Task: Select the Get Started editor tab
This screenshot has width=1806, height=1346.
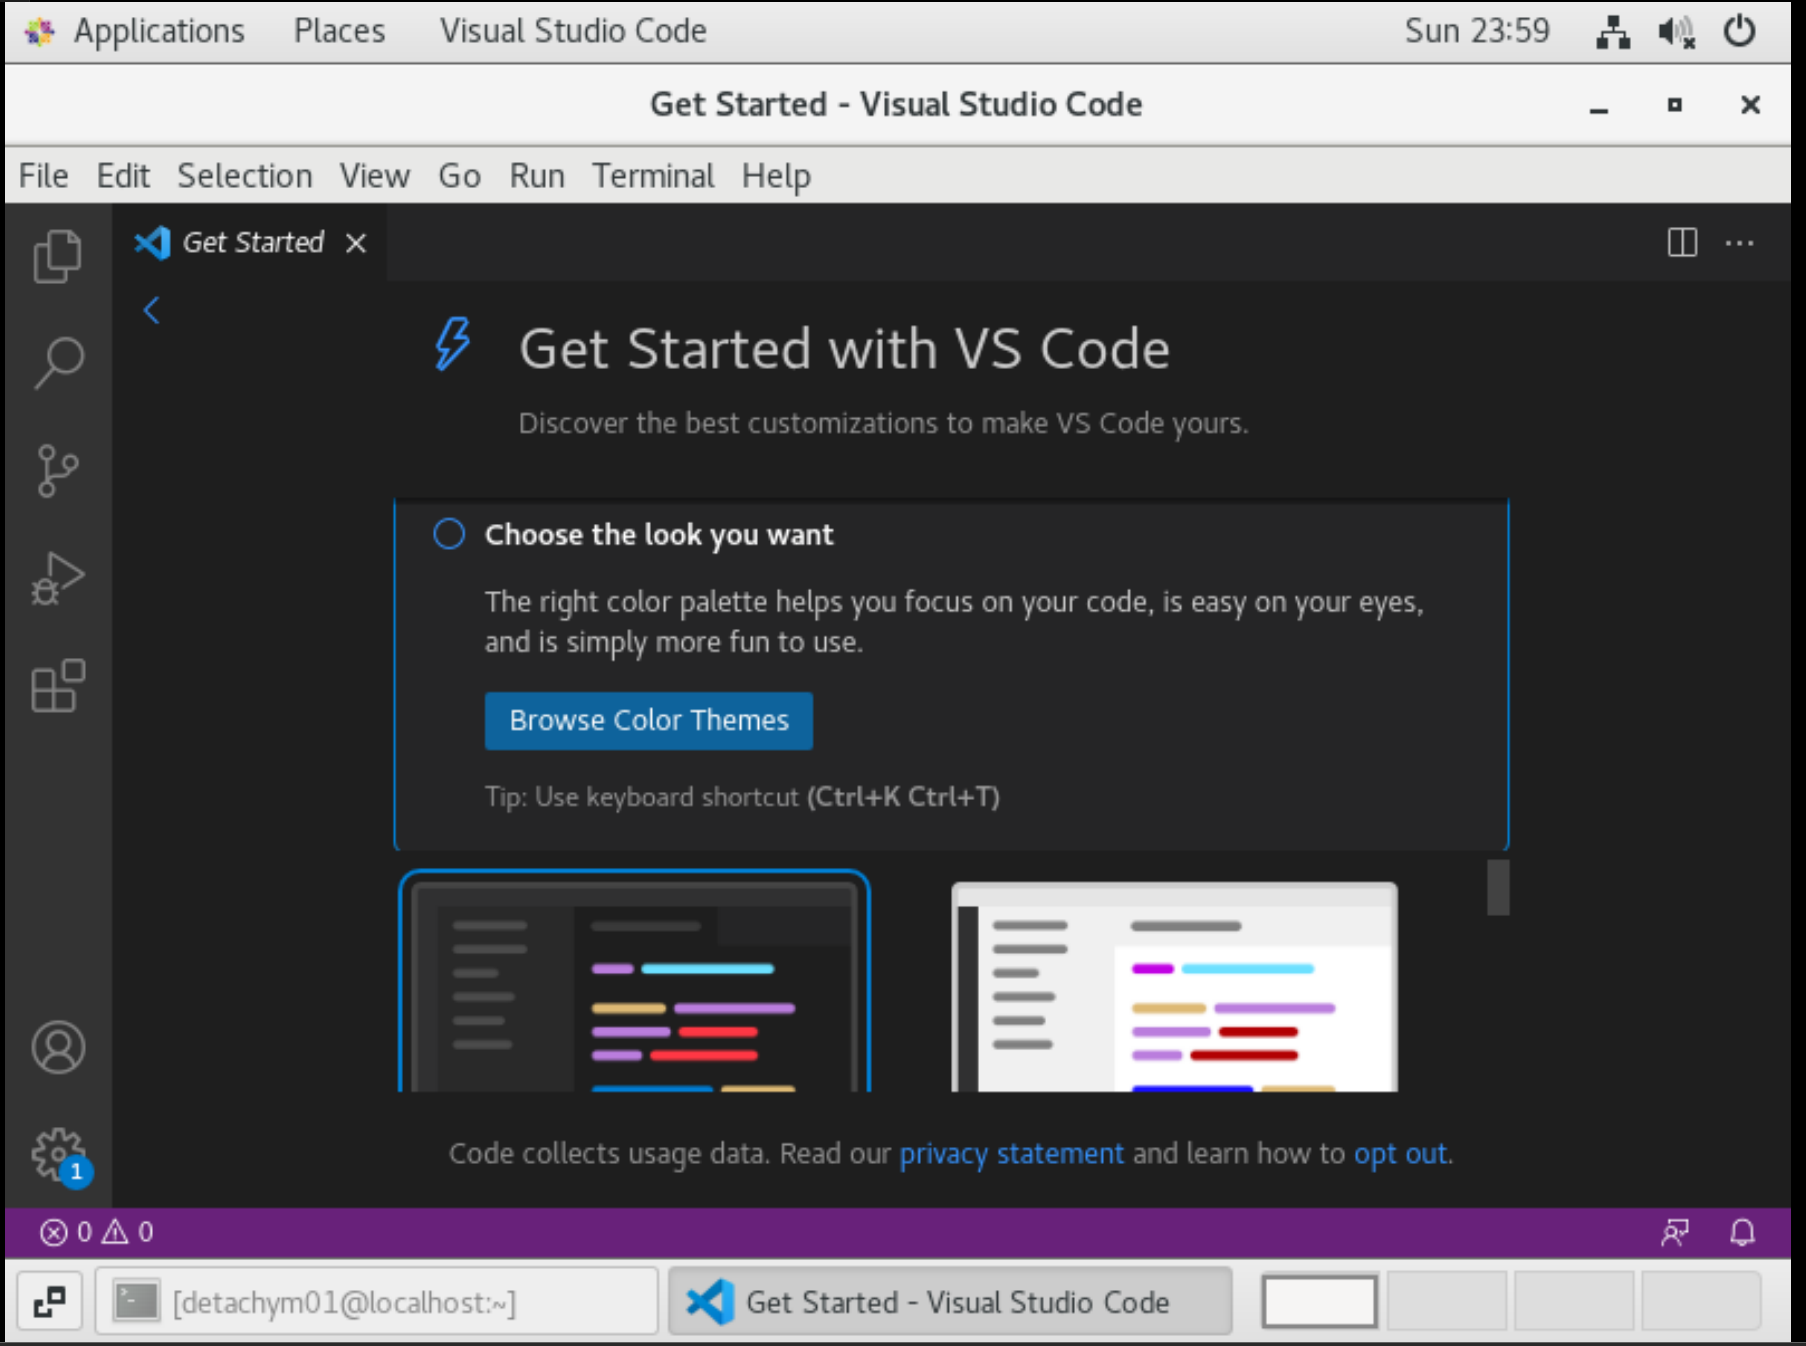Action: coord(252,243)
